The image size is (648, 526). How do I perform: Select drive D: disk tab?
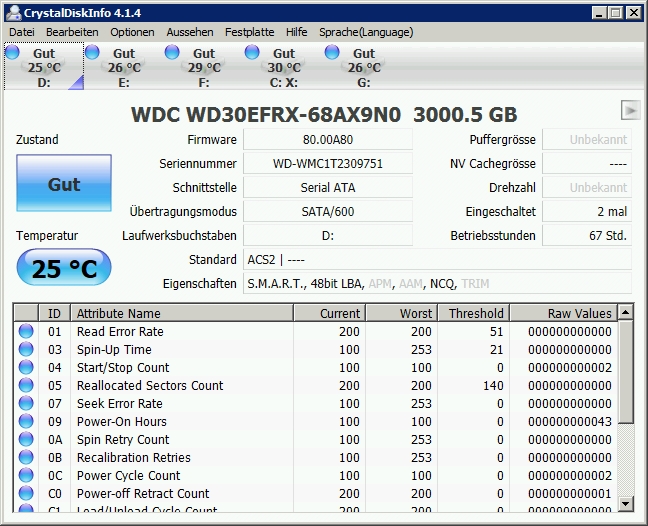coord(44,67)
